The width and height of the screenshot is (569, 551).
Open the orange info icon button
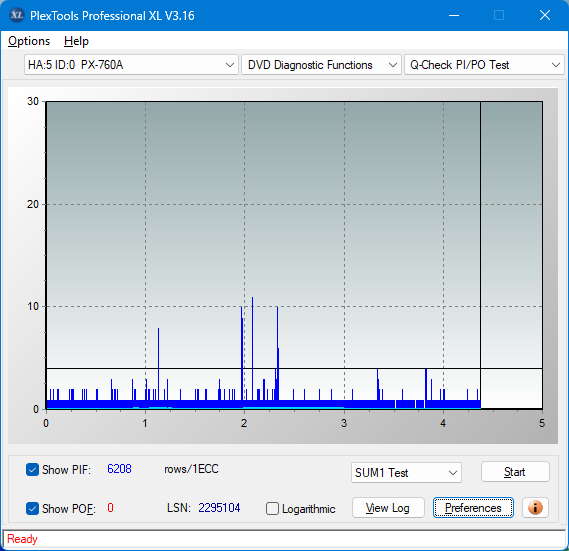point(535,507)
